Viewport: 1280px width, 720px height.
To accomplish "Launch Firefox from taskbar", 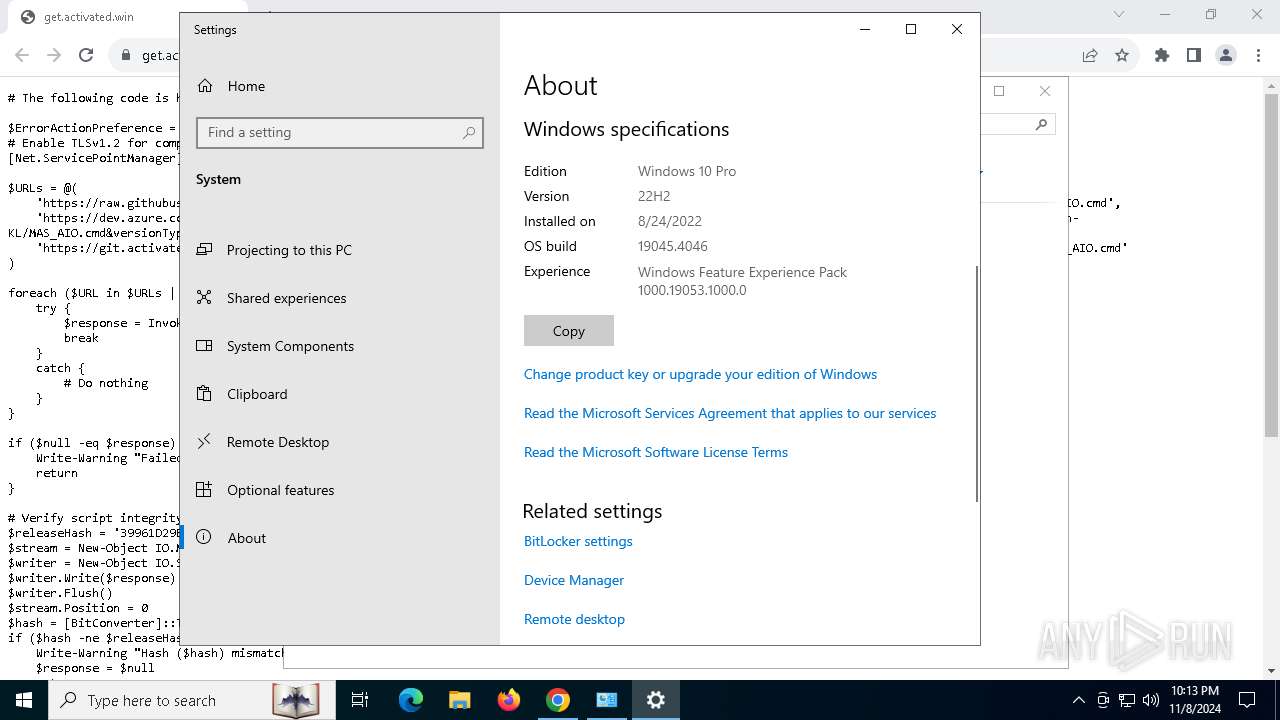I will 508,700.
